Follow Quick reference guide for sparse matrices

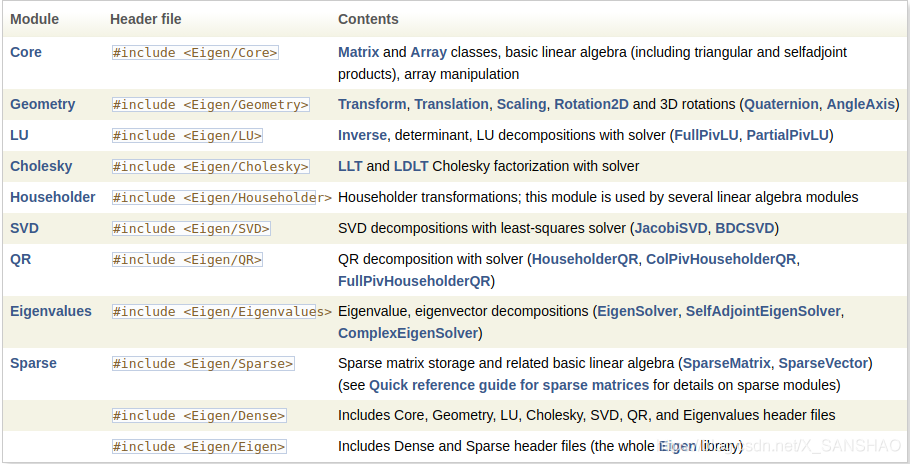(x=509, y=385)
